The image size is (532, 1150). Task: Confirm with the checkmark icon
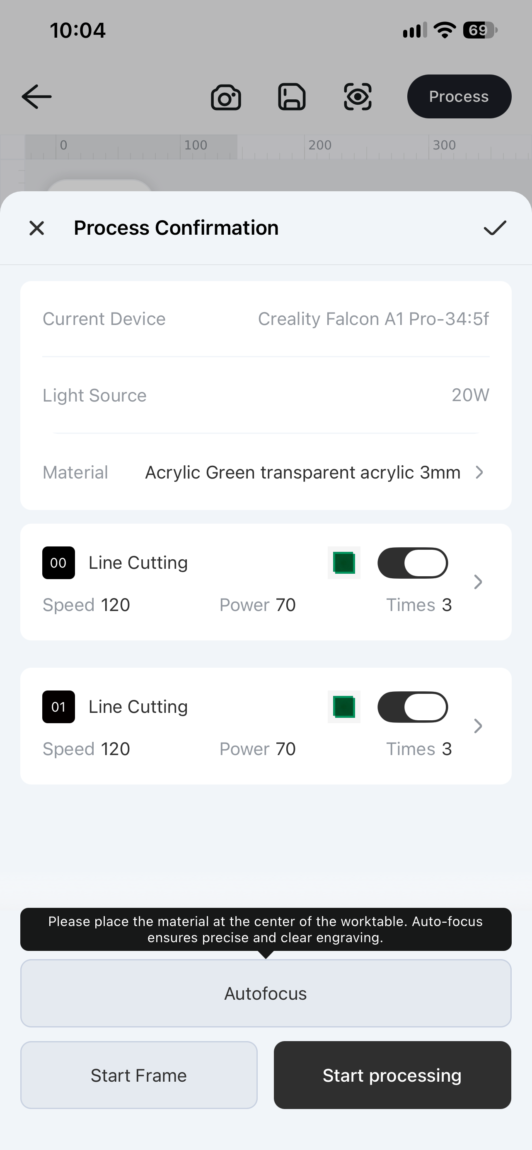point(495,228)
